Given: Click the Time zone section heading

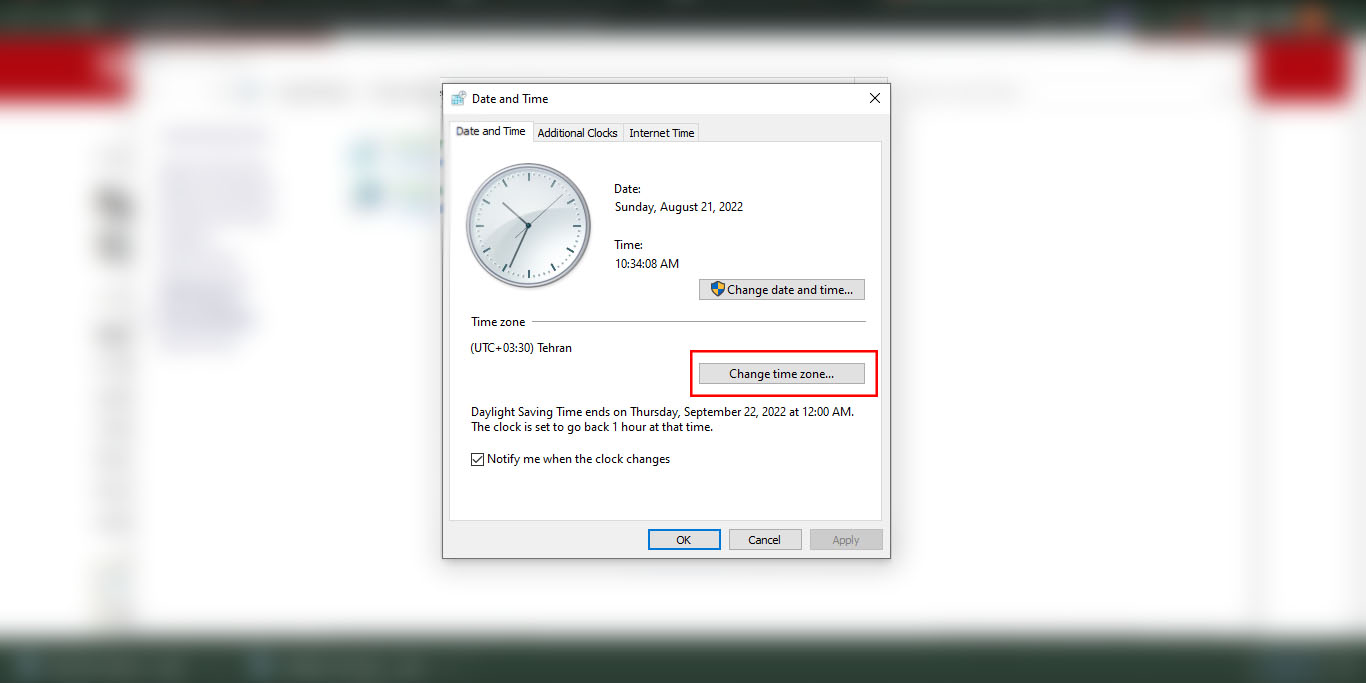Looking at the screenshot, I should point(498,322).
